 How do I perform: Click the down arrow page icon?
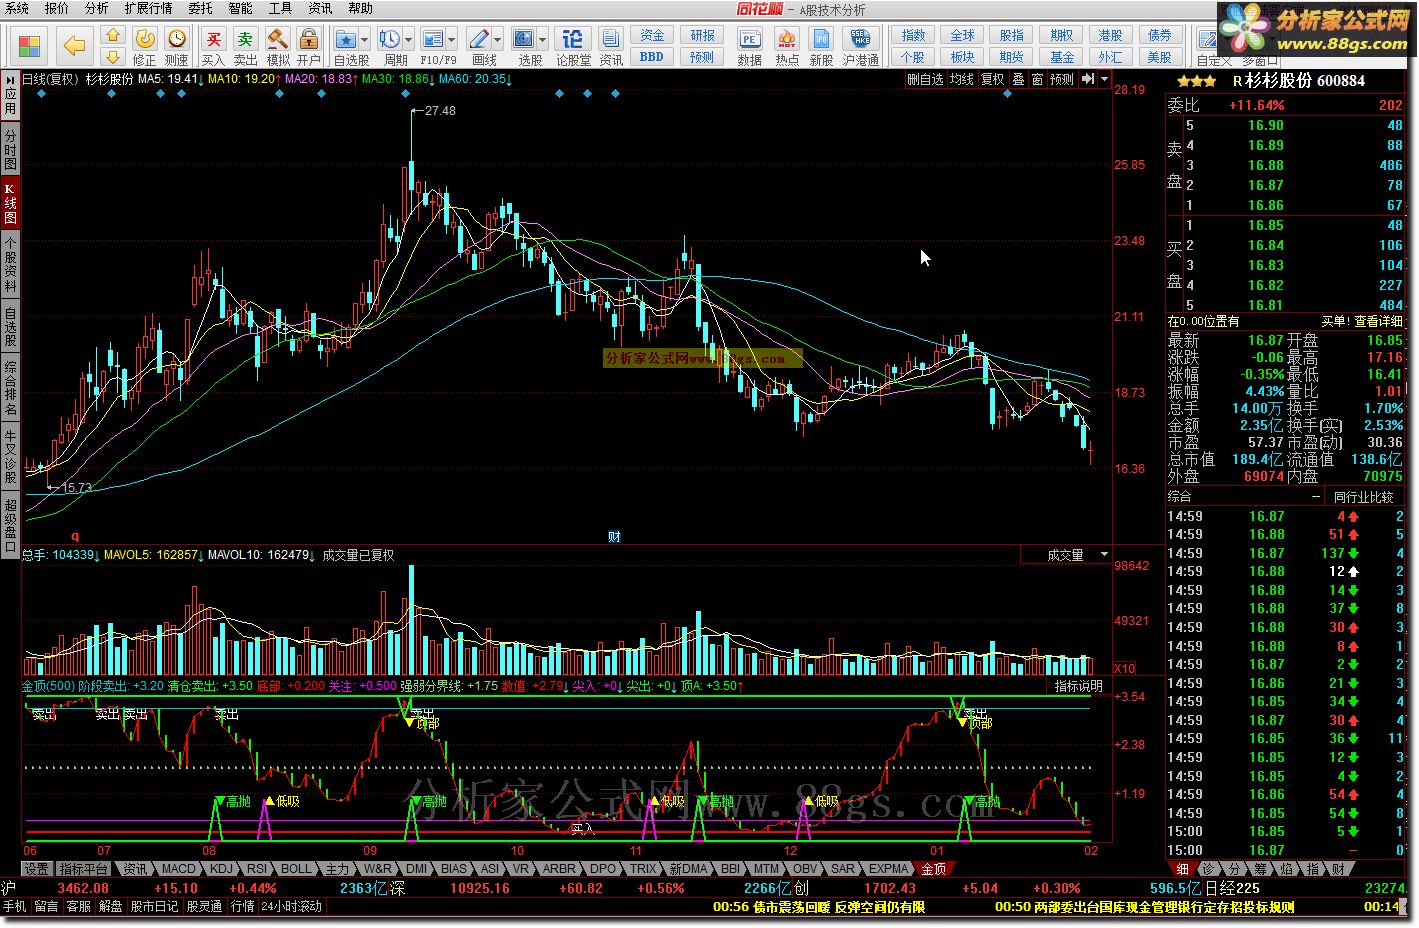[113, 57]
